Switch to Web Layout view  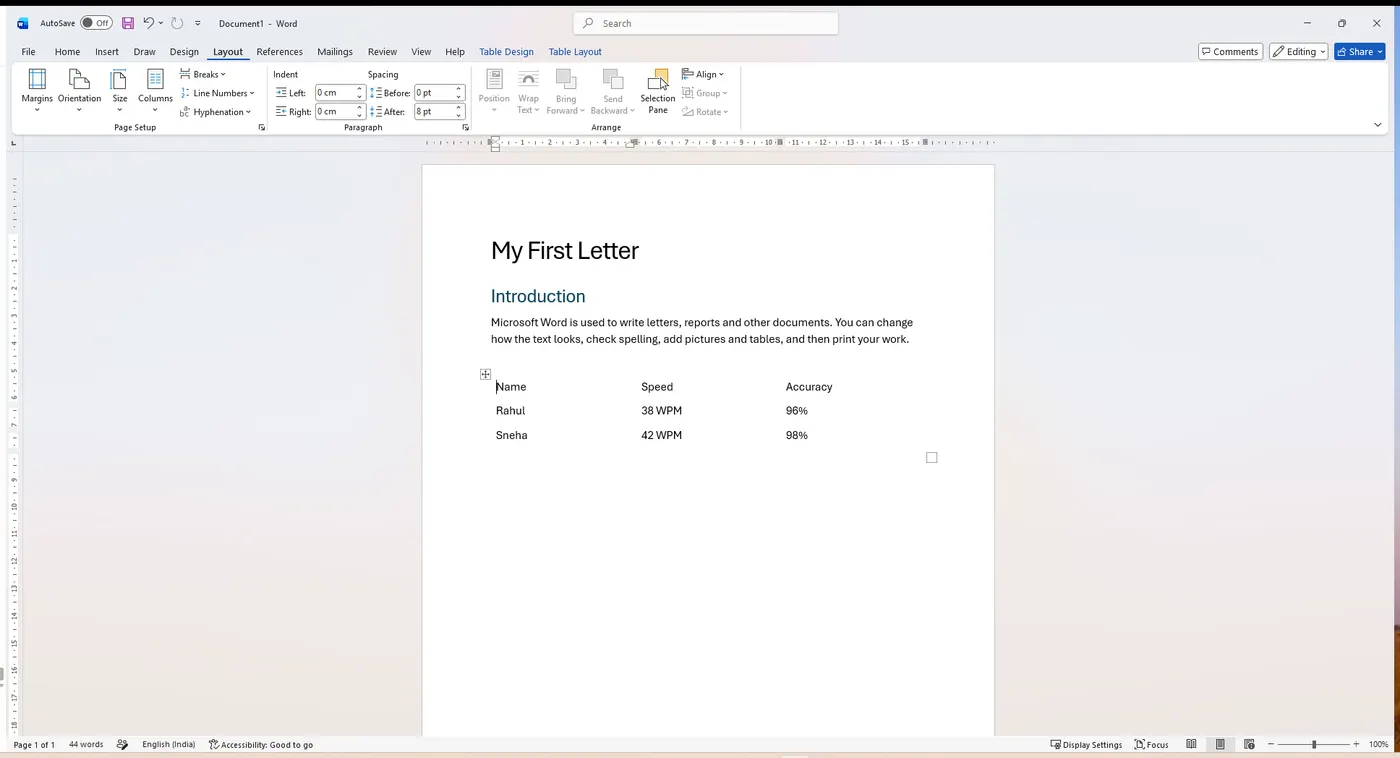point(1249,744)
